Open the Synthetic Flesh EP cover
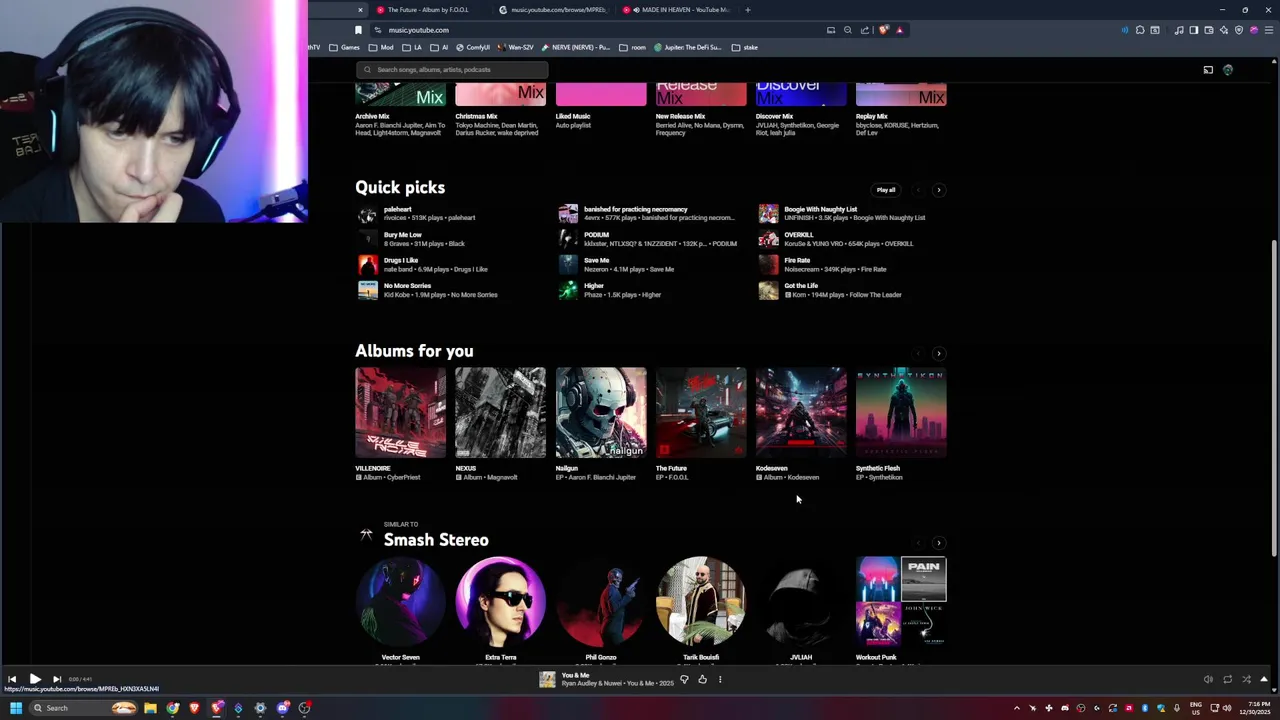Screen dimensions: 1280x720 (901, 413)
